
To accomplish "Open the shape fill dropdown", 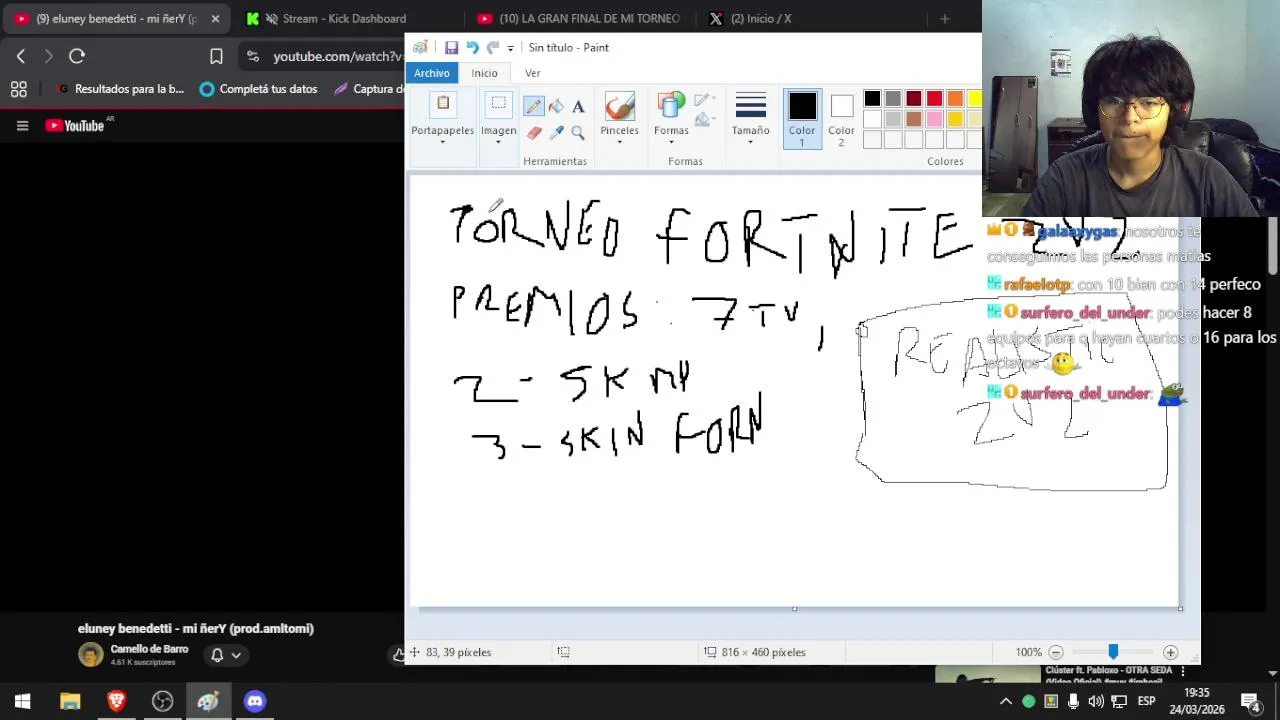I will [x=704, y=120].
